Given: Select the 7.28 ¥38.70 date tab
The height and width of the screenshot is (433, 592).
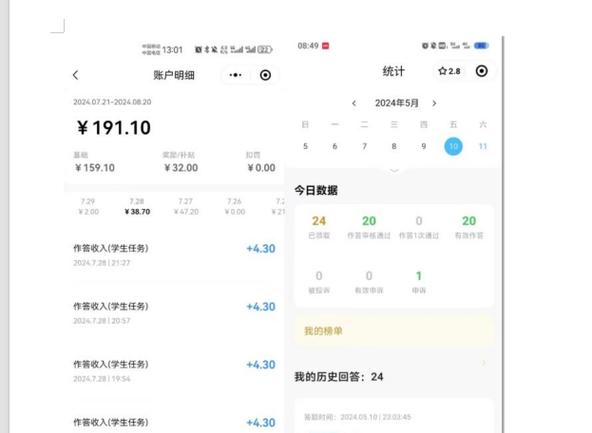Looking at the screenshot, I should point(137,206).
